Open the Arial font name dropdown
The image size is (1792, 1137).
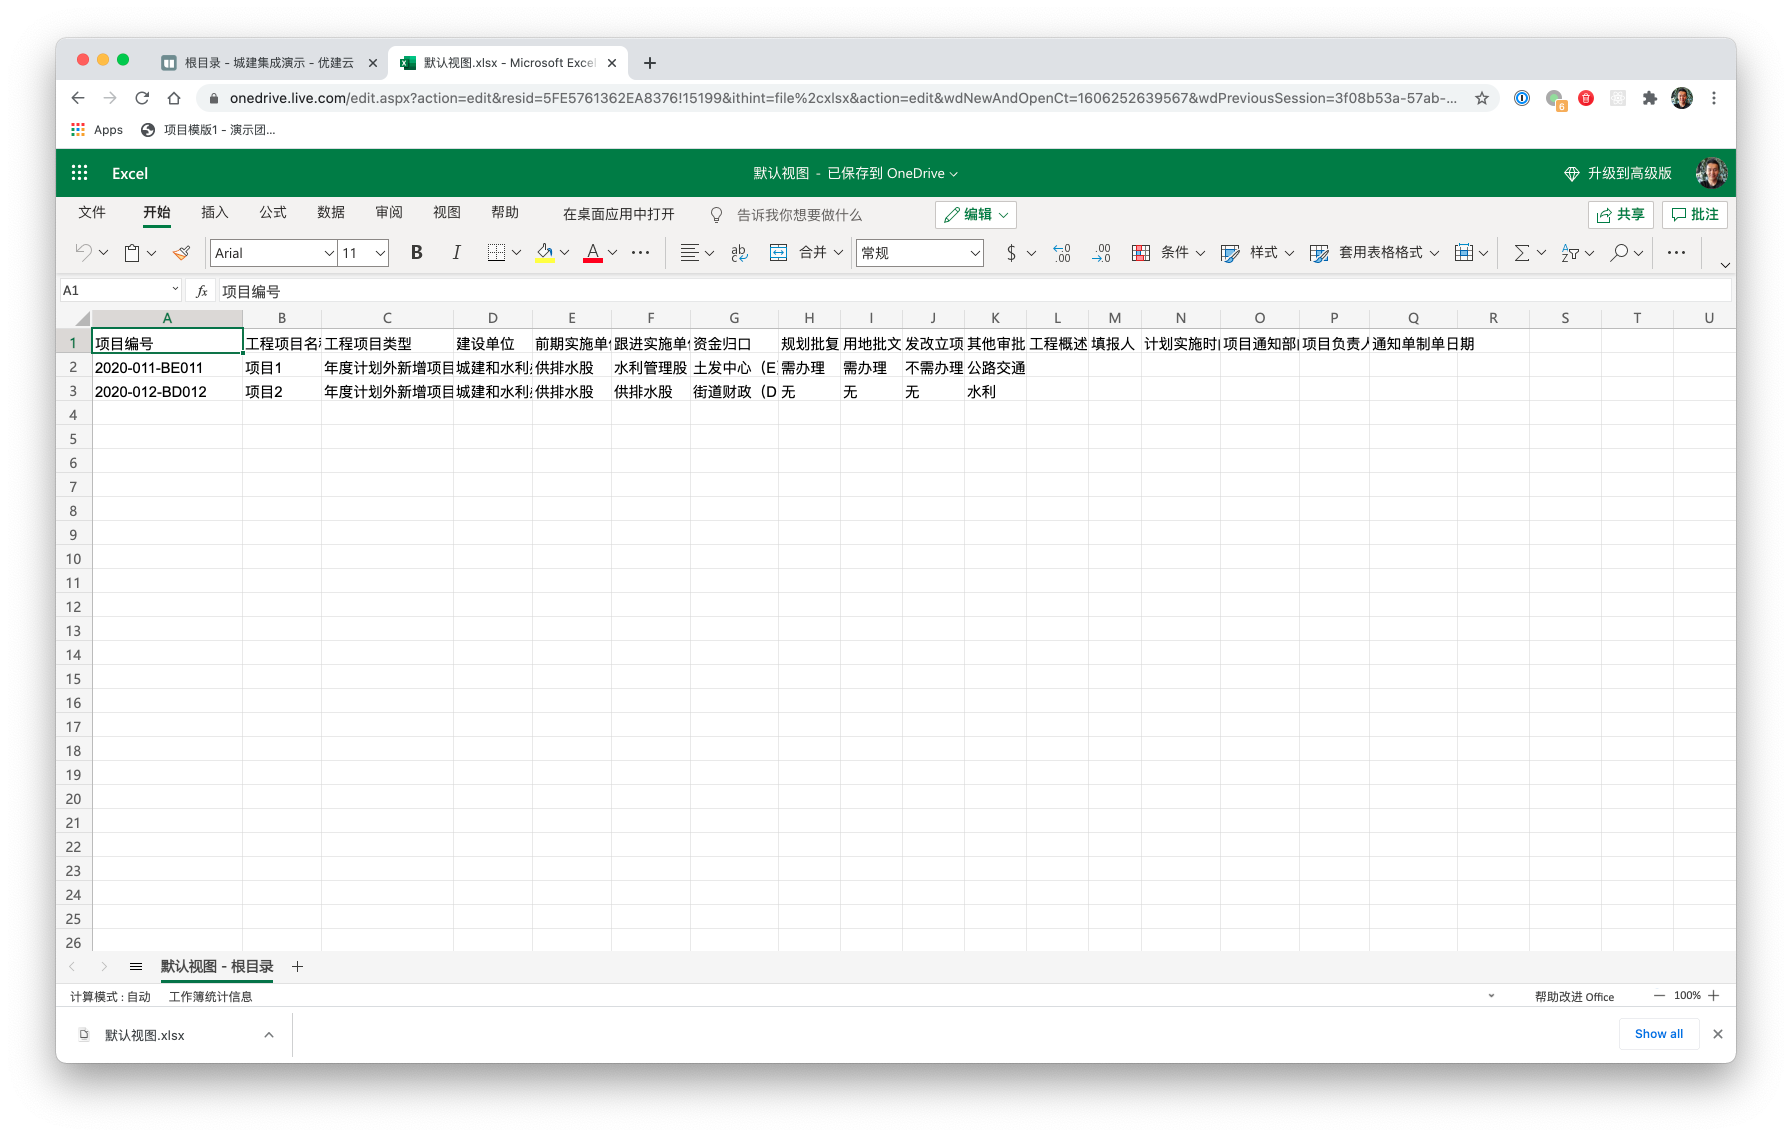click(328, 253)
